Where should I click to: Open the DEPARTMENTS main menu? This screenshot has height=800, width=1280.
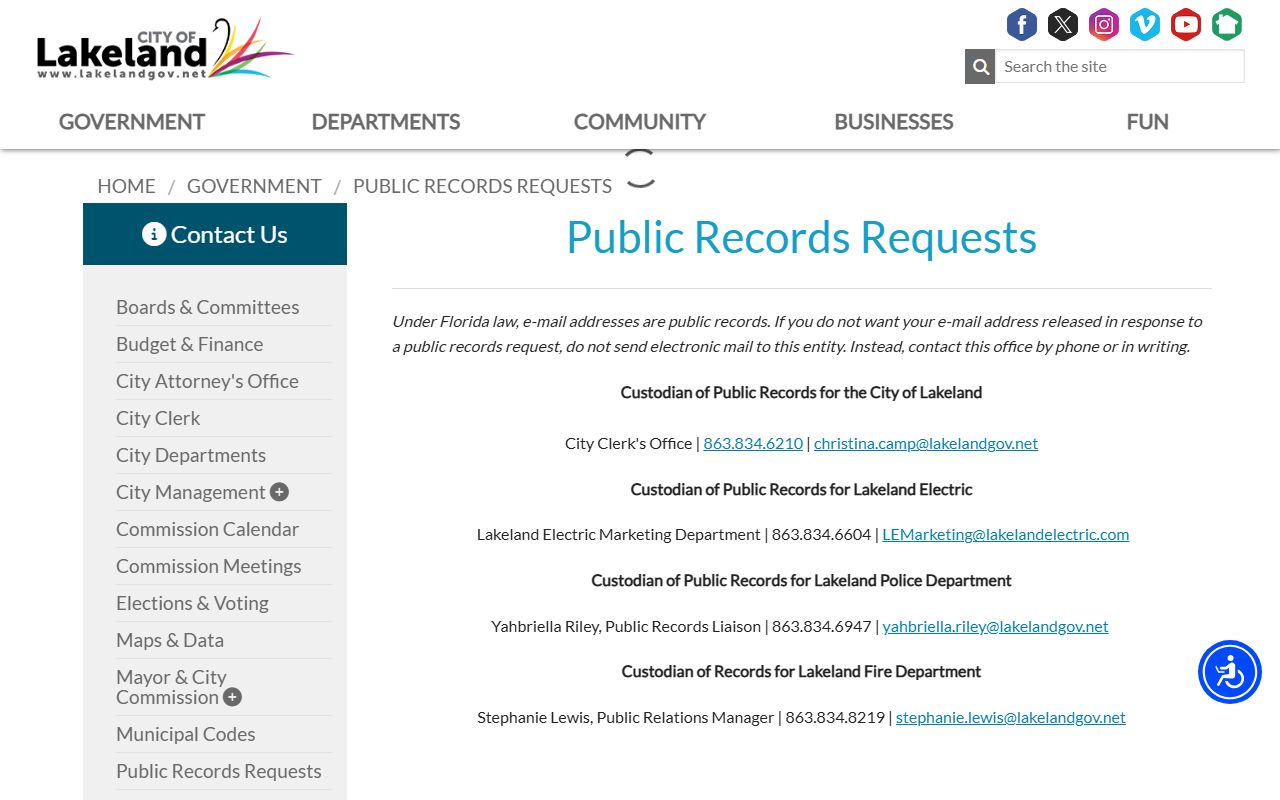(x=386, y=122)
